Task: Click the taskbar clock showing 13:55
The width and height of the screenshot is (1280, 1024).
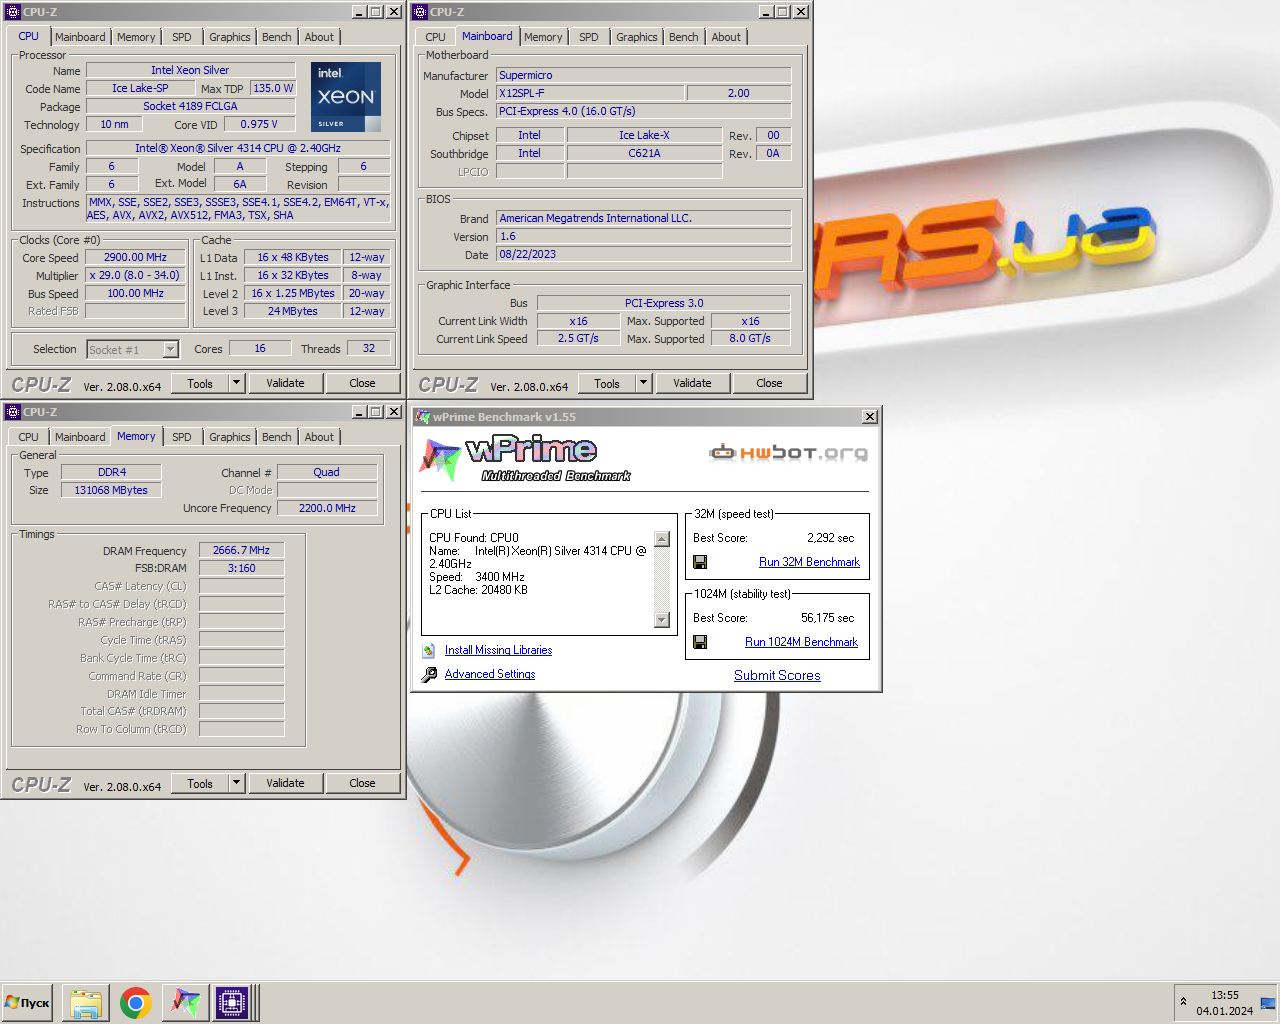Action: 1225,995
